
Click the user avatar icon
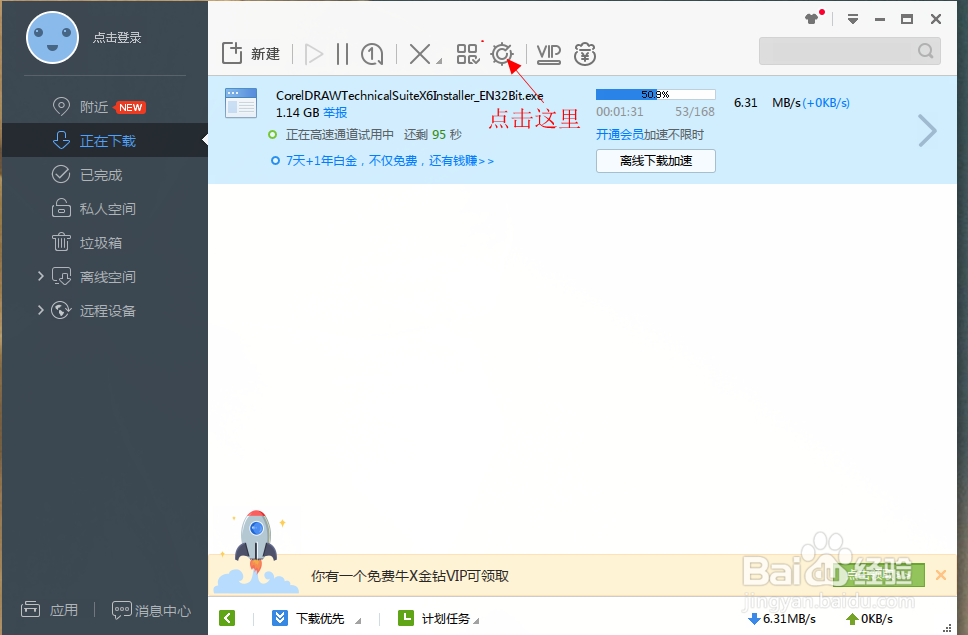52,38
